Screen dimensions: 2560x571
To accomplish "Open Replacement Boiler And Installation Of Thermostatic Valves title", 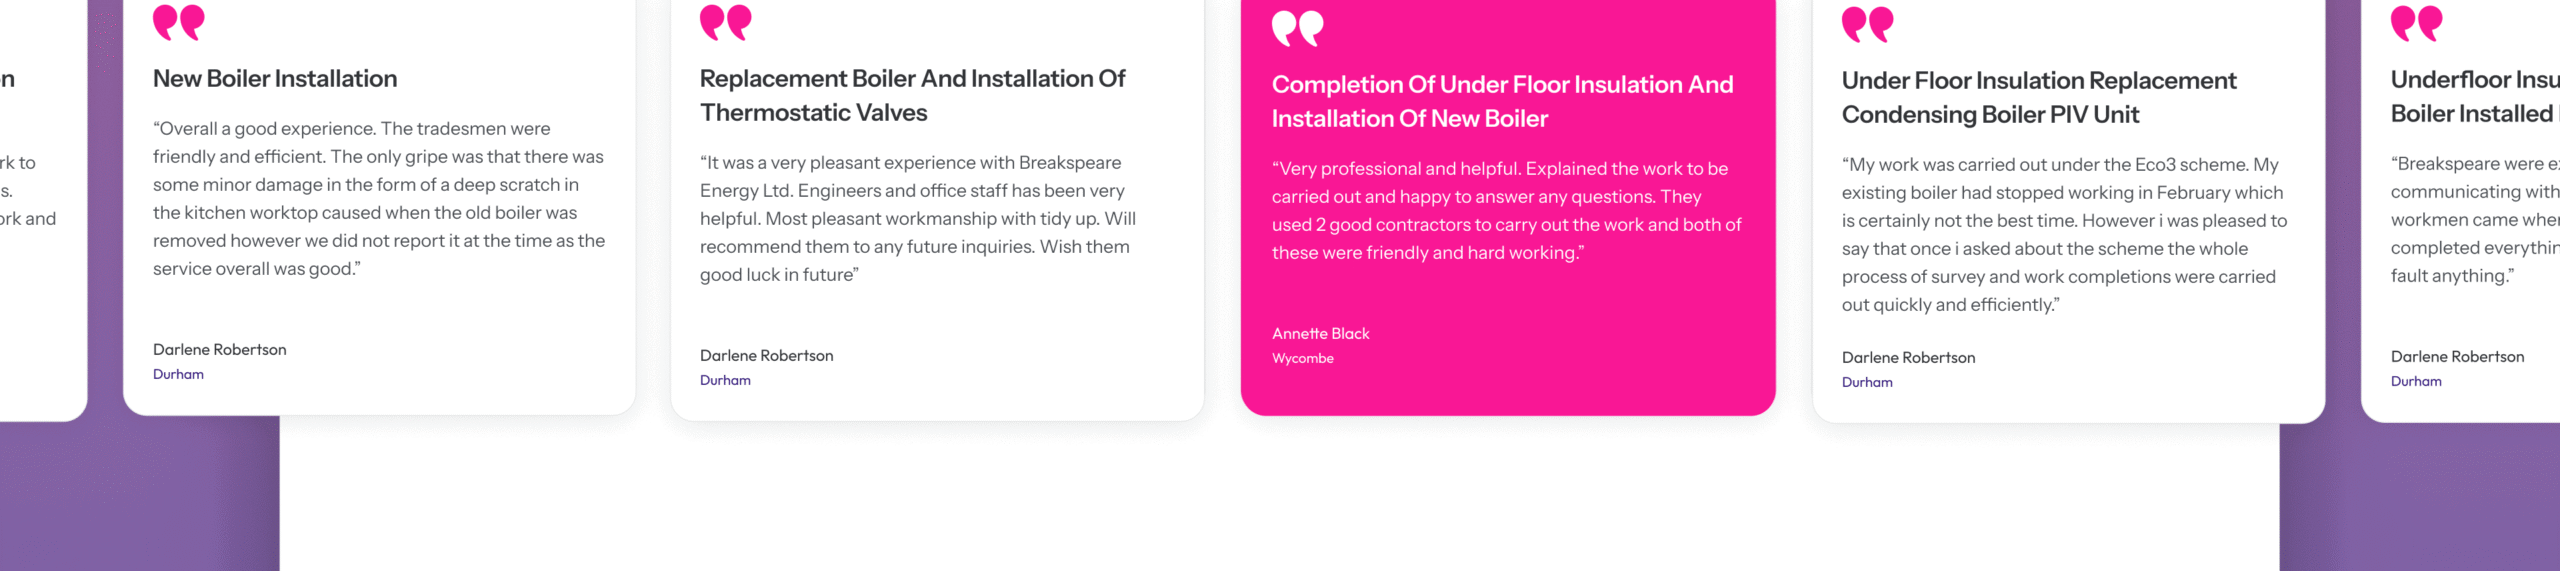I will (x=912, y=95).
